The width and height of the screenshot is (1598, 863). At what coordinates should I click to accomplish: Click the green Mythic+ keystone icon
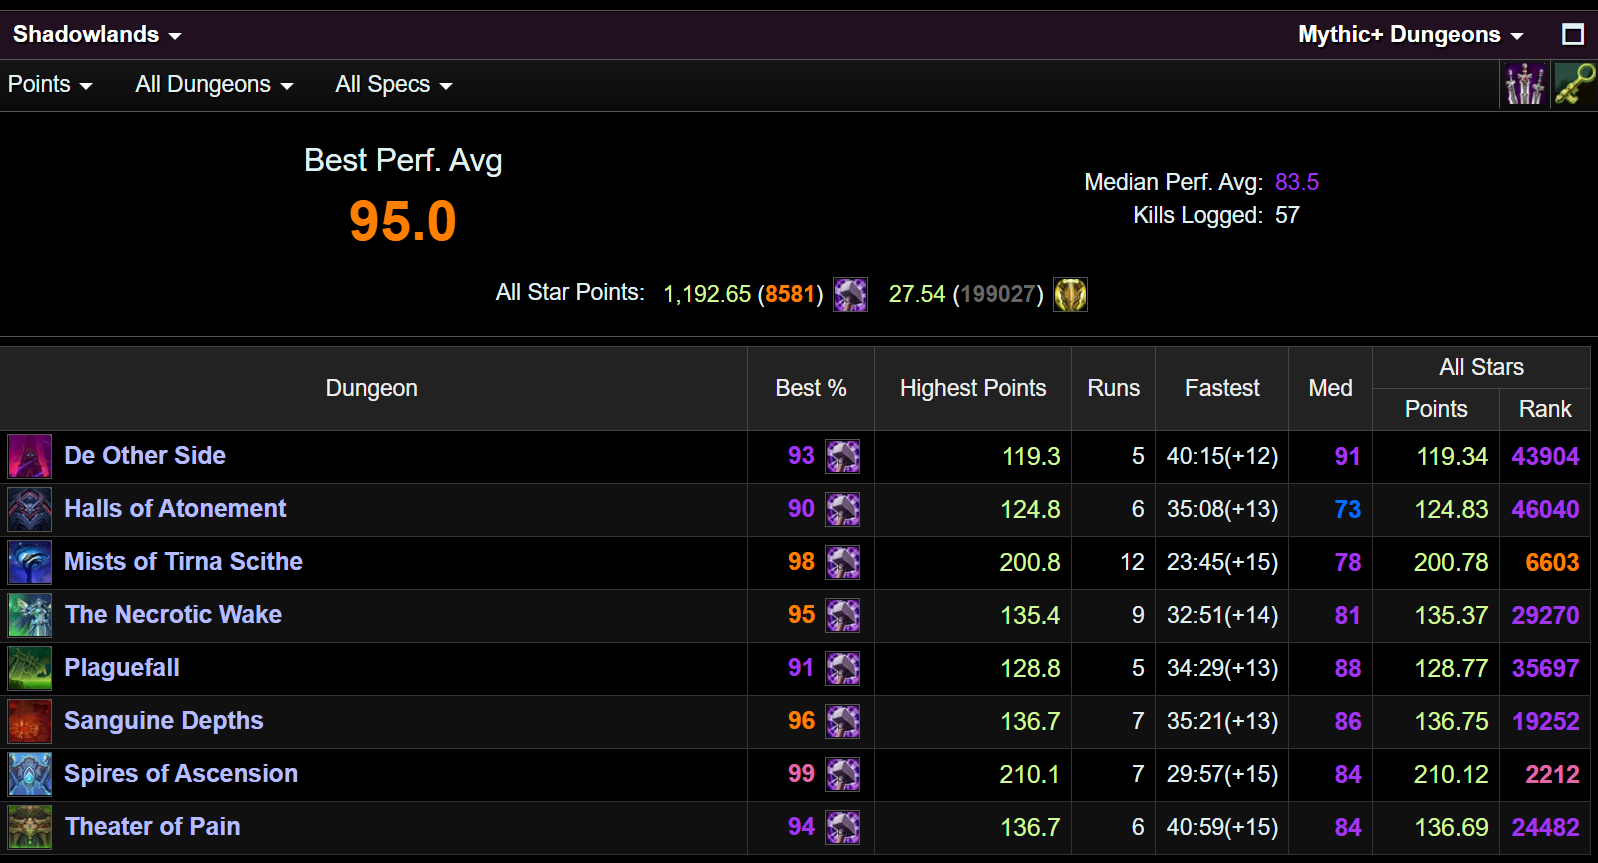point(1575,84)
